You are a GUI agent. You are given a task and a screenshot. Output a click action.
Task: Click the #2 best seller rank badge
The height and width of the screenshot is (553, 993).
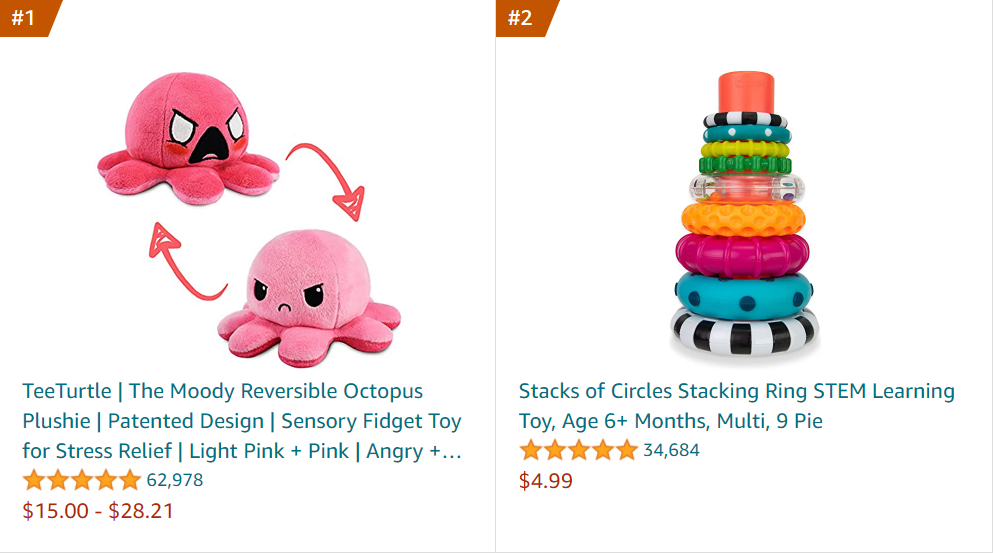pyautogui.click(x=521, y=17)
